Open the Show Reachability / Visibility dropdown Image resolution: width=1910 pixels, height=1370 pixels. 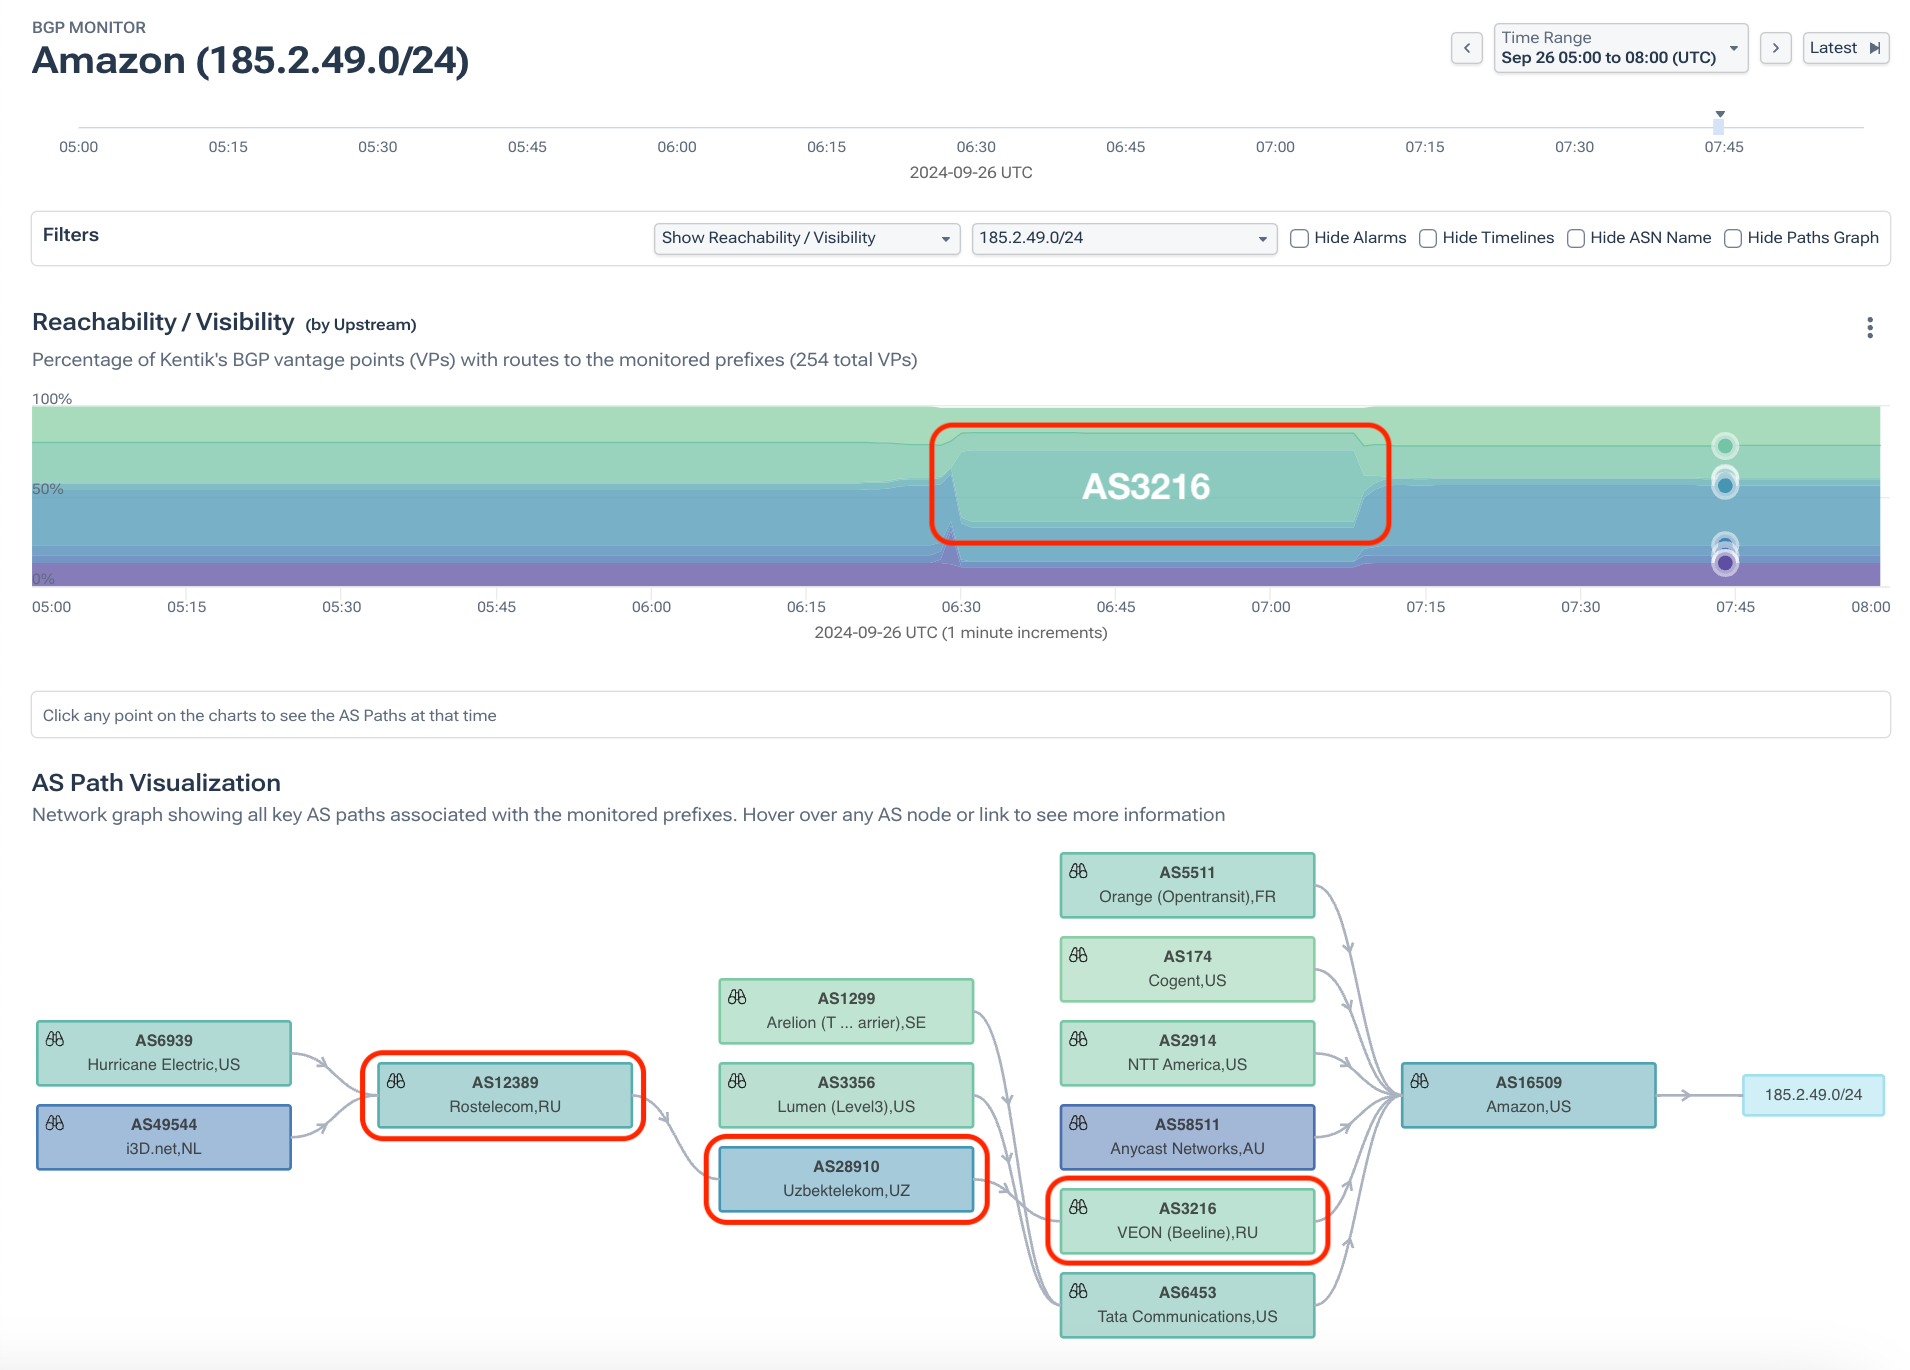coord(807,238)
